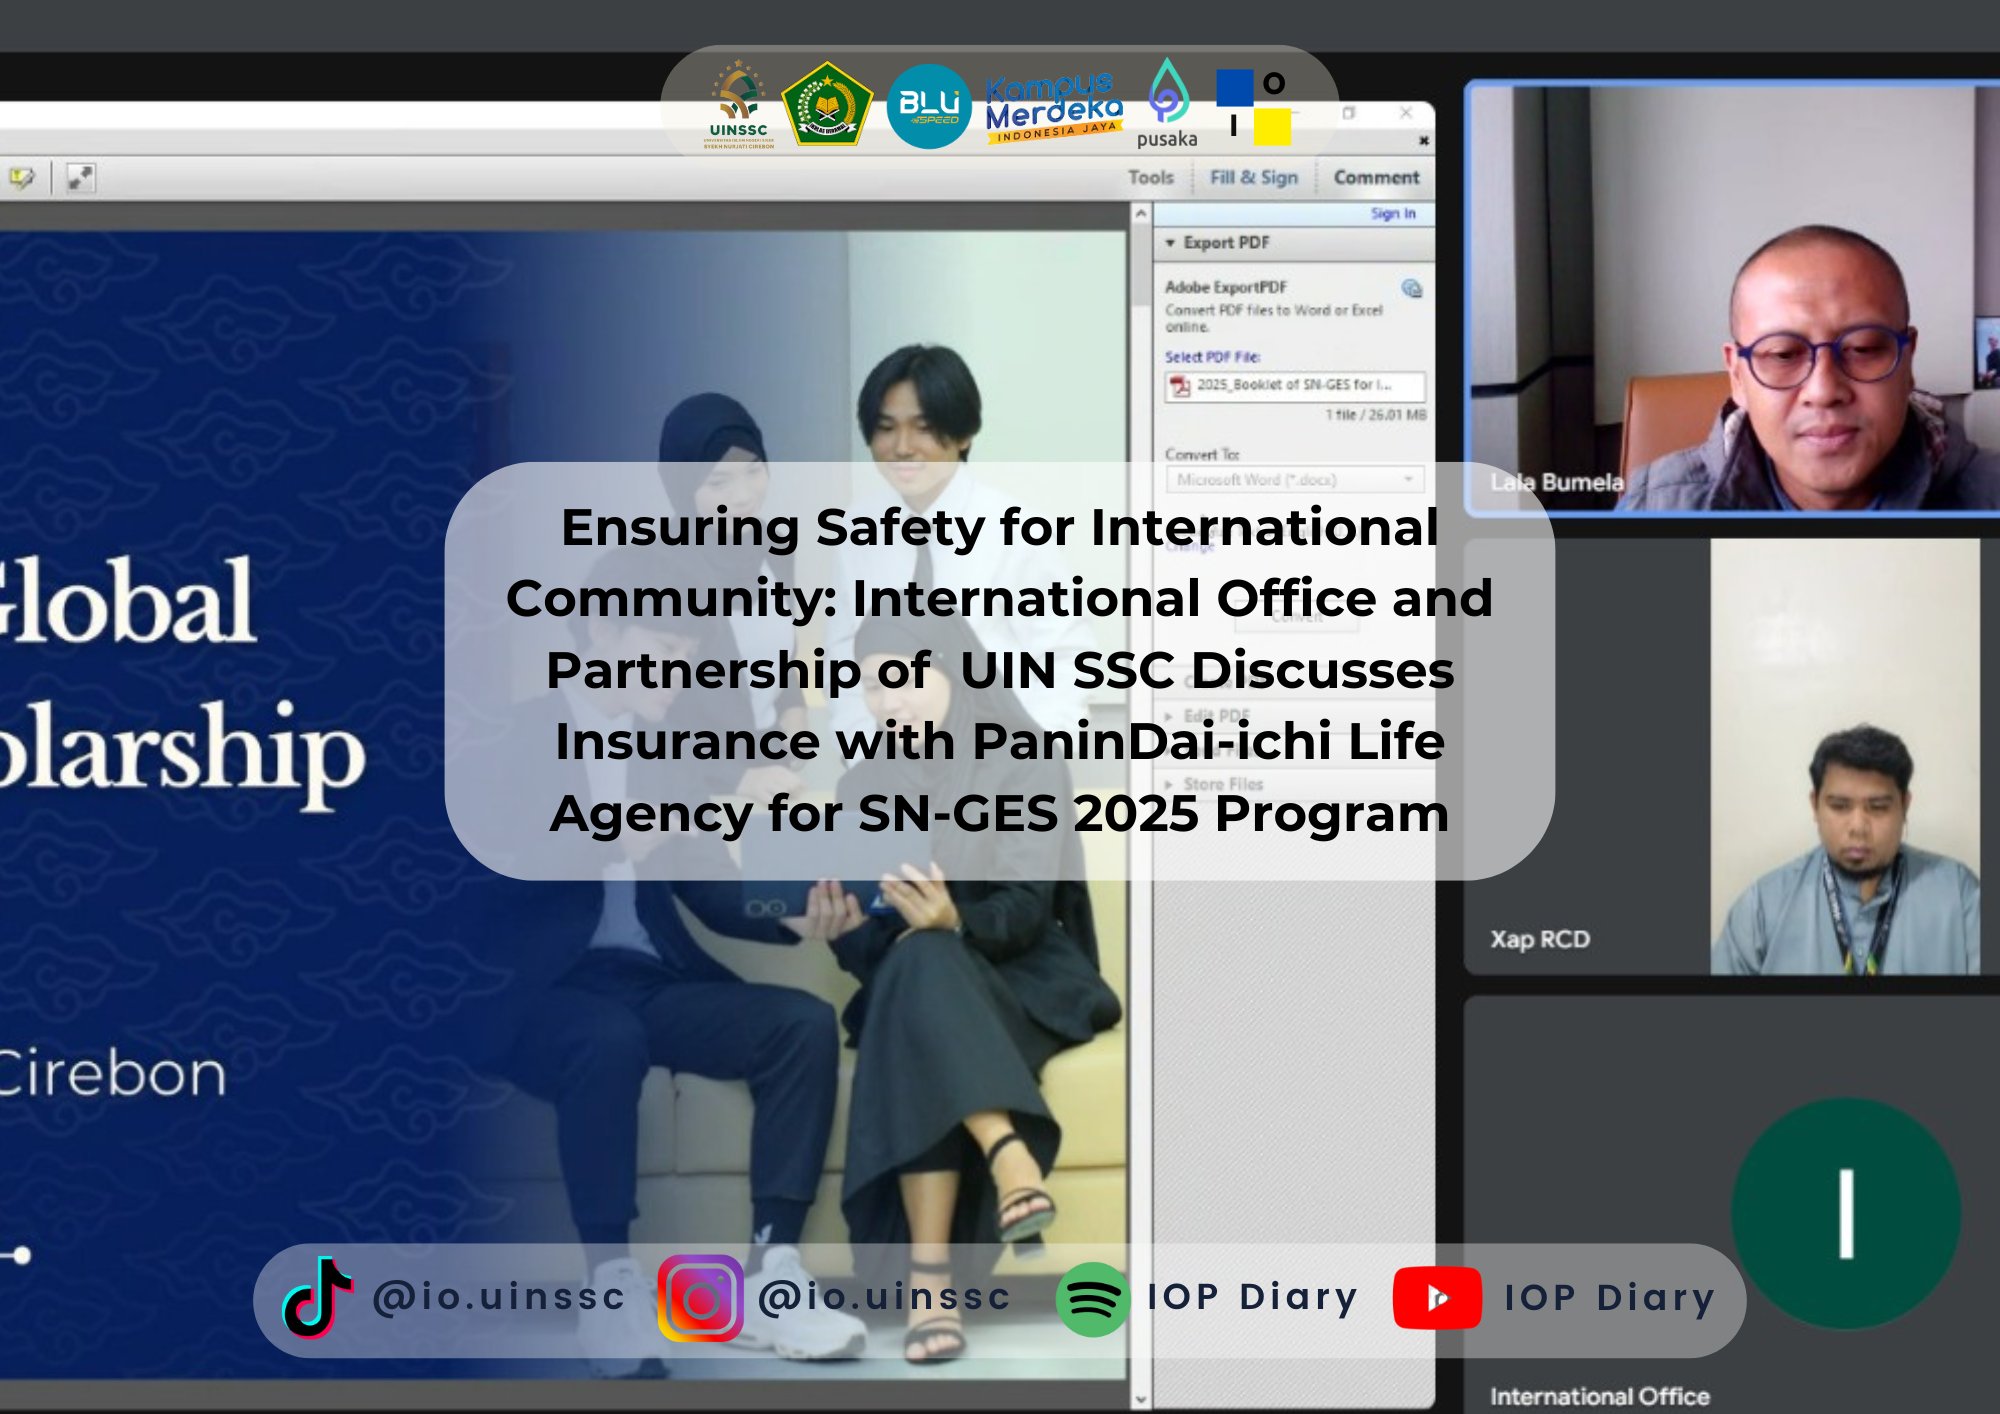2000x1414 pixels.
Task: Click the Adobe ExportPDF globe icon
Action: click(1411, 289)
